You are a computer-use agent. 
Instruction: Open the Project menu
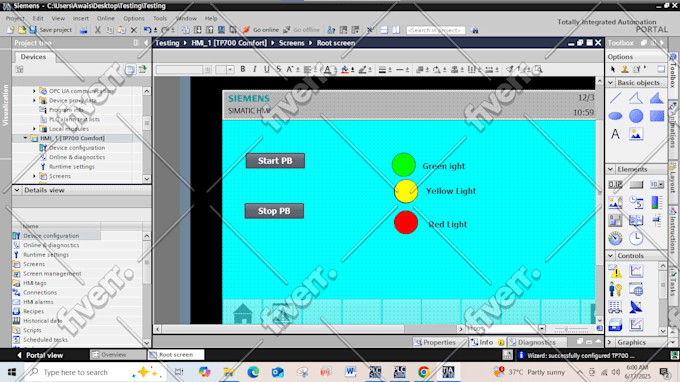click(15, 18)
